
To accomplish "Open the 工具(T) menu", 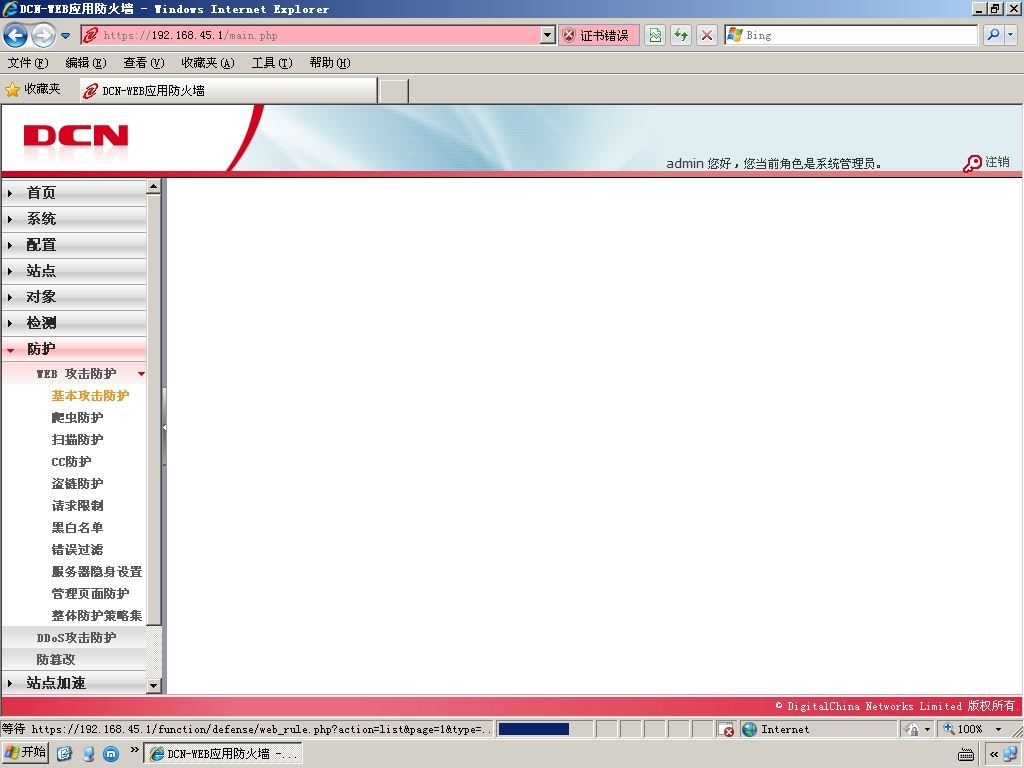I will 272,63.
